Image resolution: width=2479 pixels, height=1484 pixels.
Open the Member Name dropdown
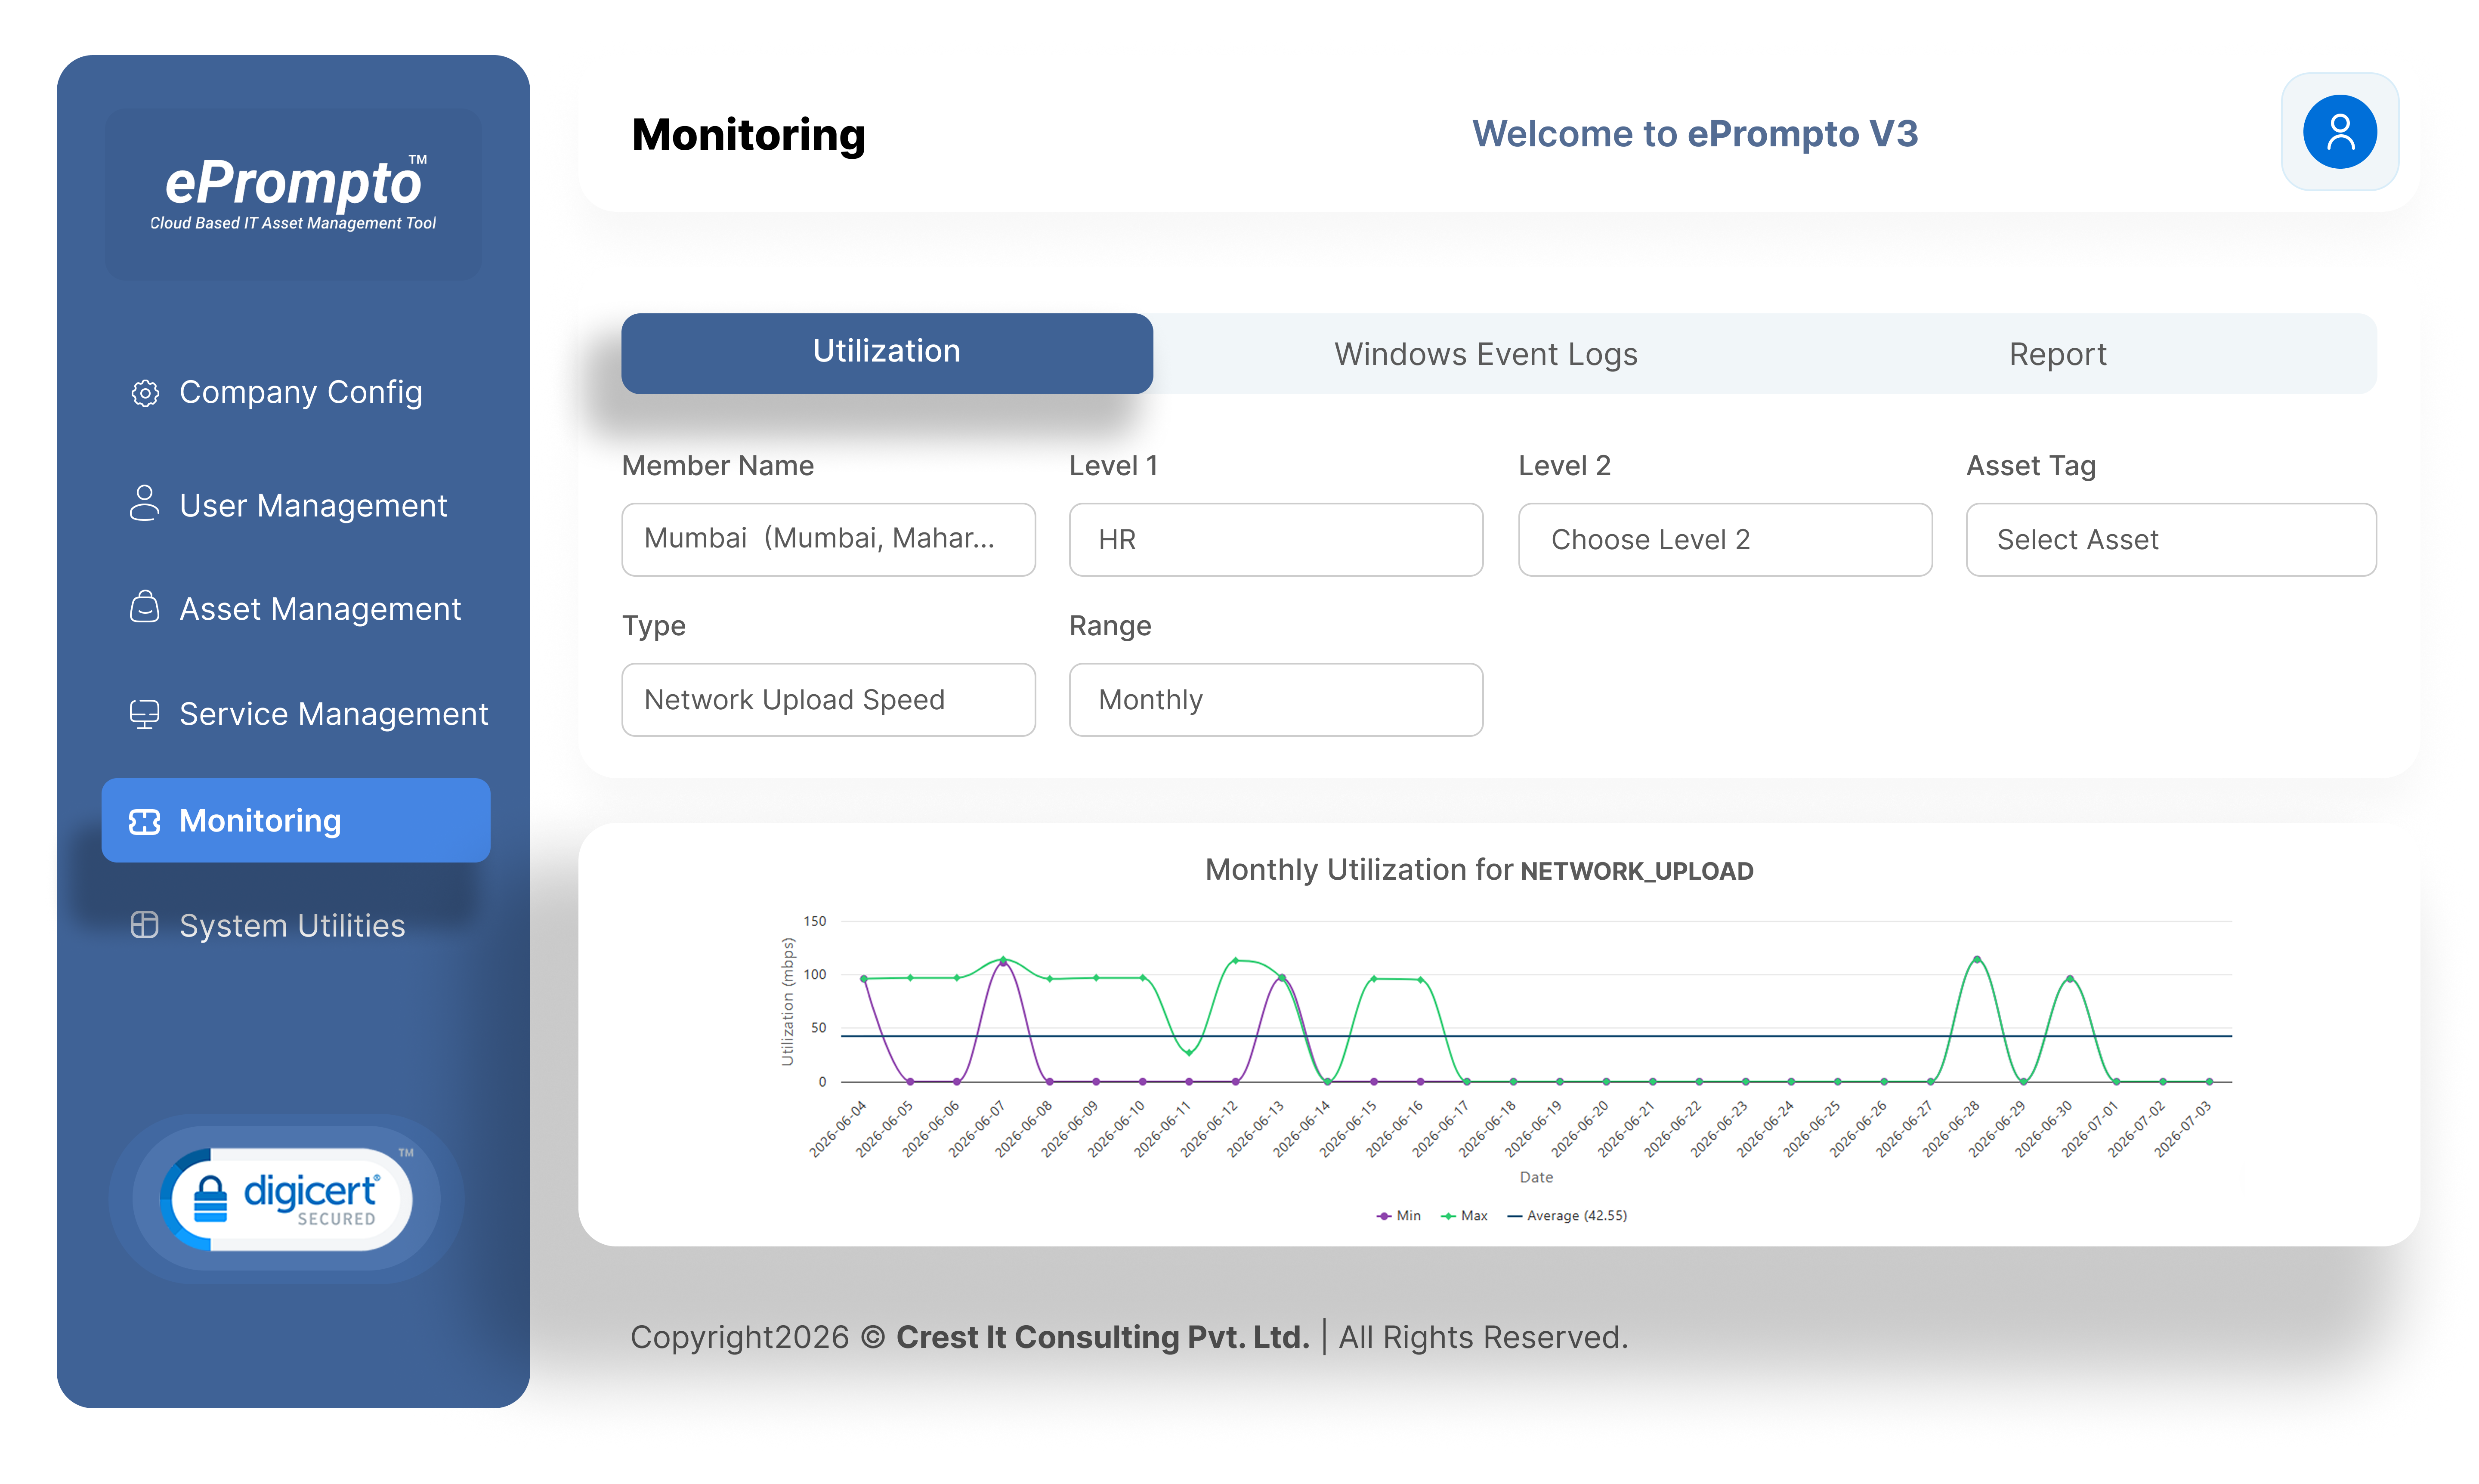click(828, 539)
